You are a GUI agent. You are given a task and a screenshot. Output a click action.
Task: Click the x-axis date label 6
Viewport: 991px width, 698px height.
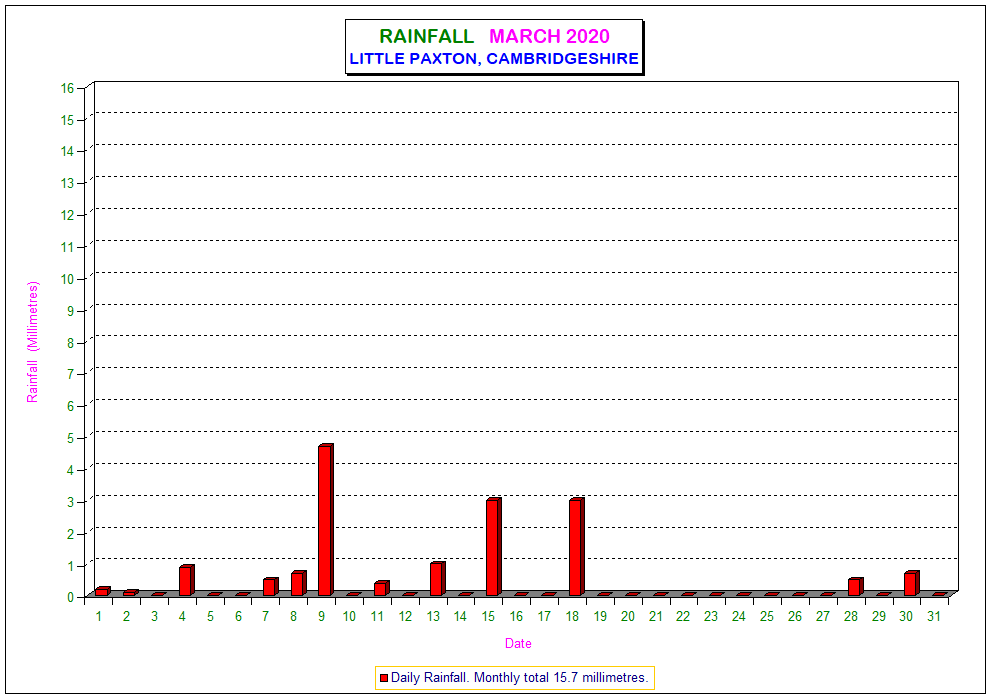[x=238, y=616]
